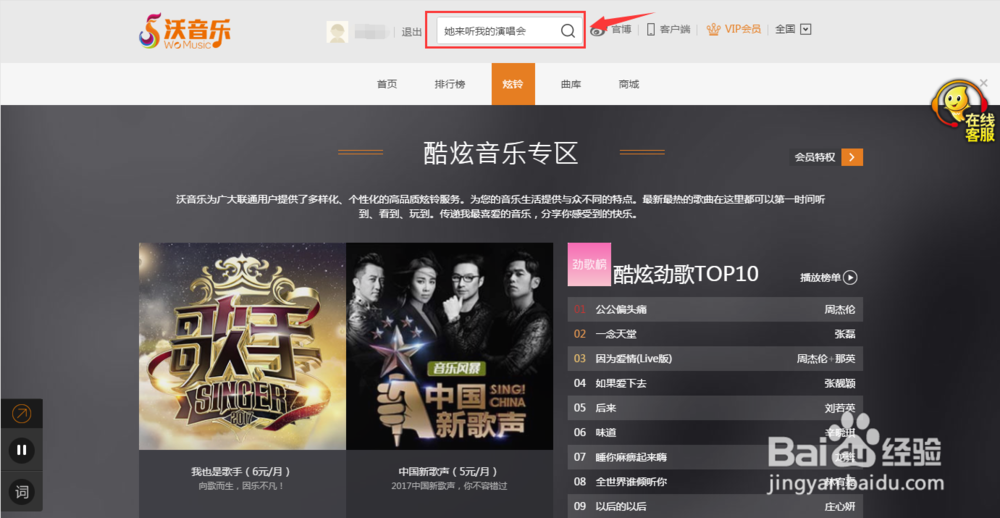This screenshot has height=518, width=1000.
Task: Click artist 张靓颖
Action: point(840,383)
